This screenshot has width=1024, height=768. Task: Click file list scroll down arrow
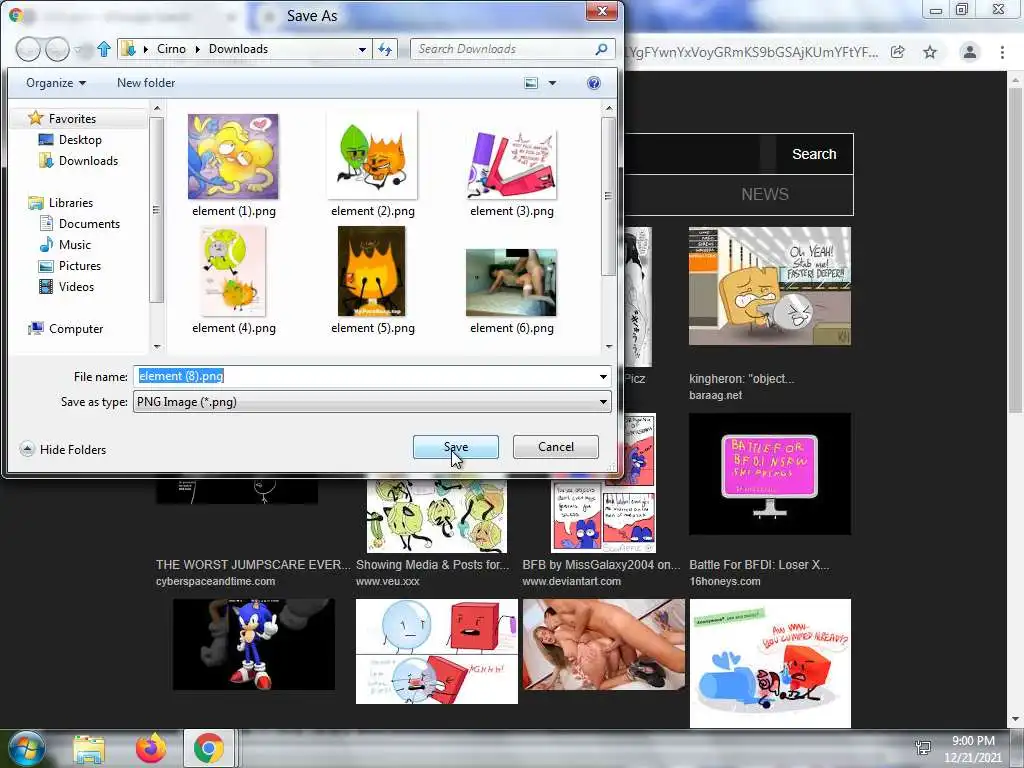click(609, 347)
